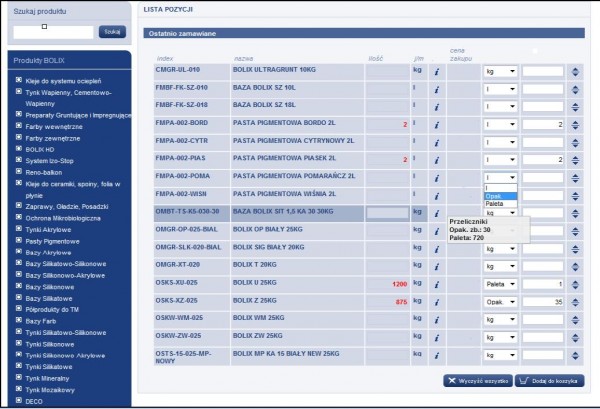The image size is (600, 409).
Task: Open Zaprawy, Gładzie, Posadzki category link
Action: pos(67,207)
